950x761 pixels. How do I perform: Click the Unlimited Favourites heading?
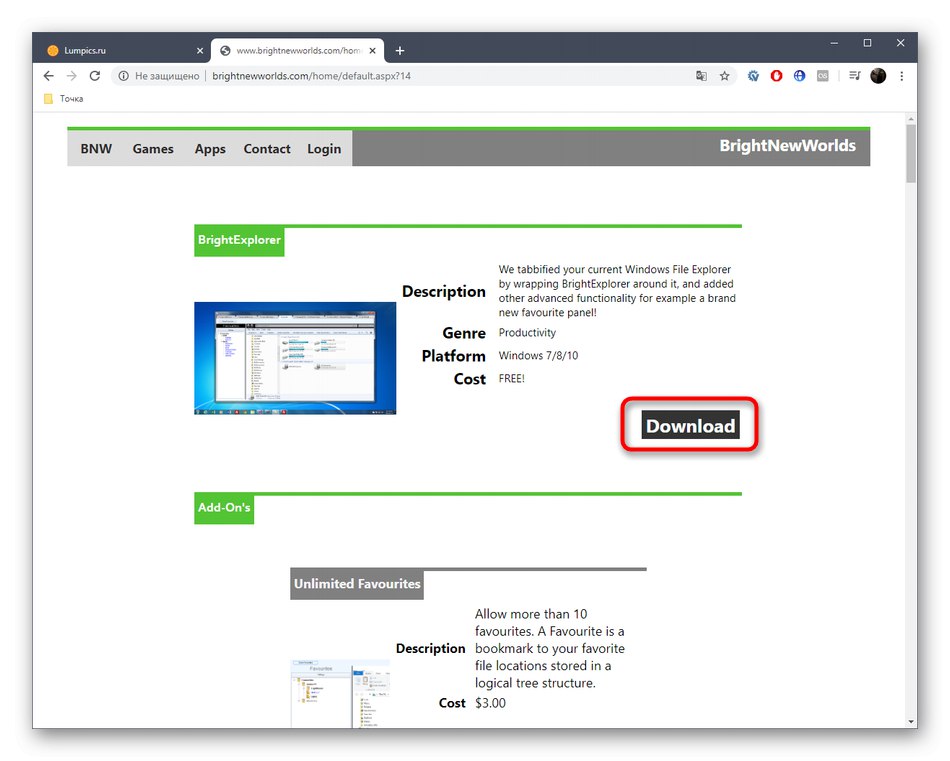click(x=357, y=584)
